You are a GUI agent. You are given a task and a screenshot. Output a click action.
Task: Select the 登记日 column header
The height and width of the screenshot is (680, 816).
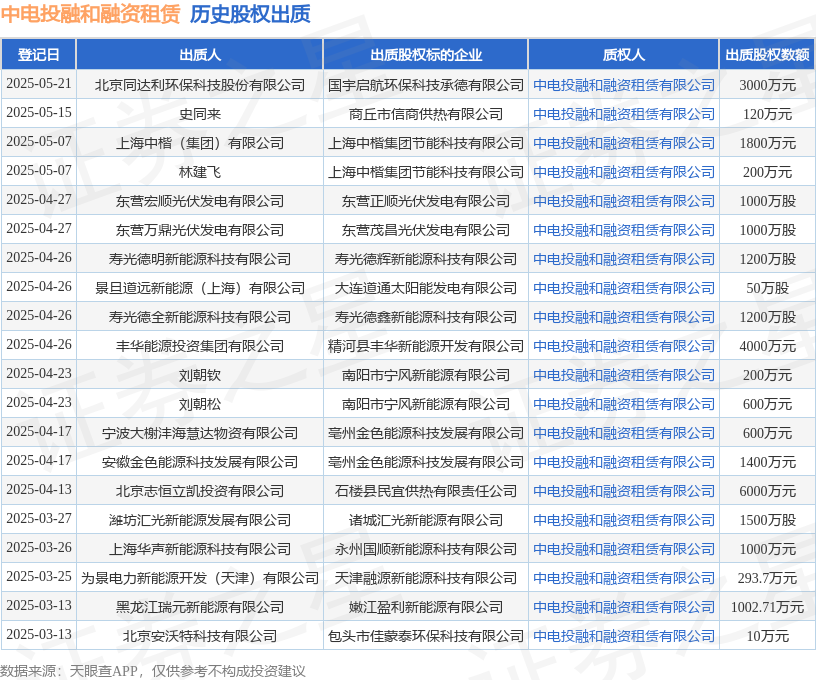pos(39,55)
